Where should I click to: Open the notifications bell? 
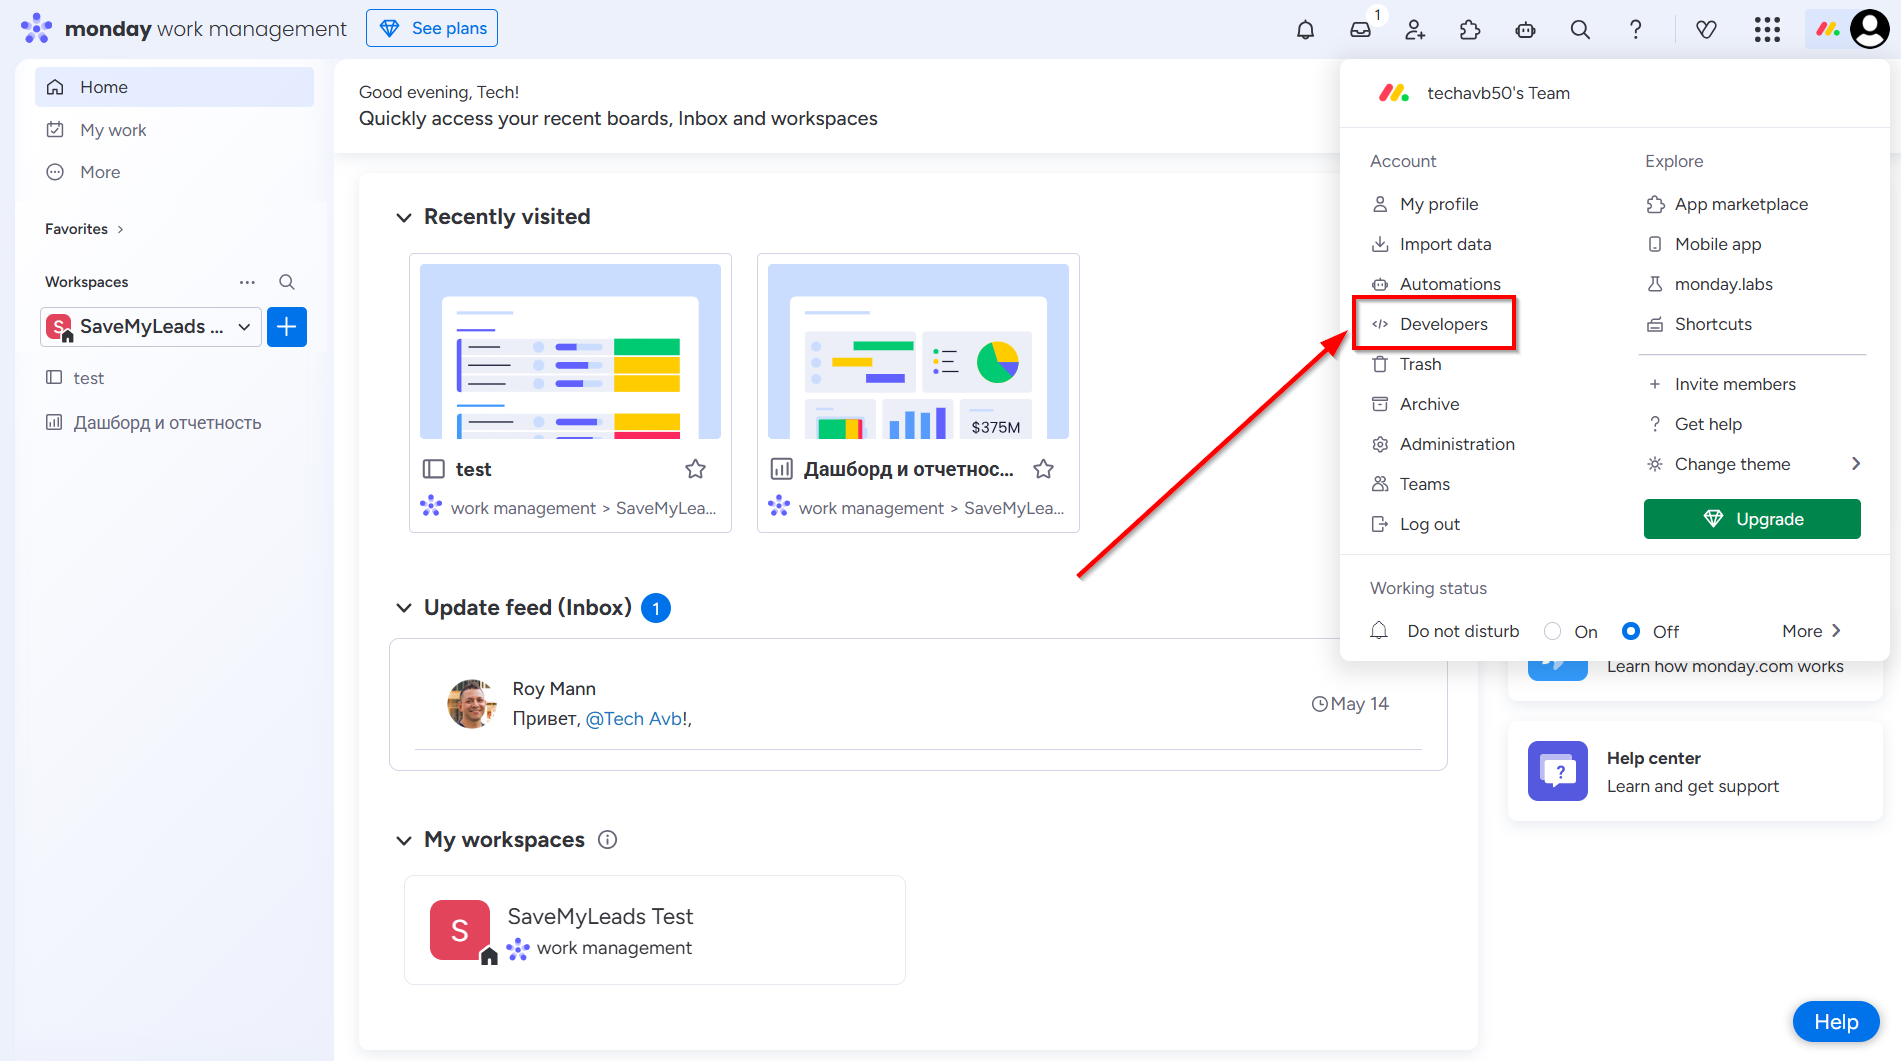click(x=1305, y=29)
